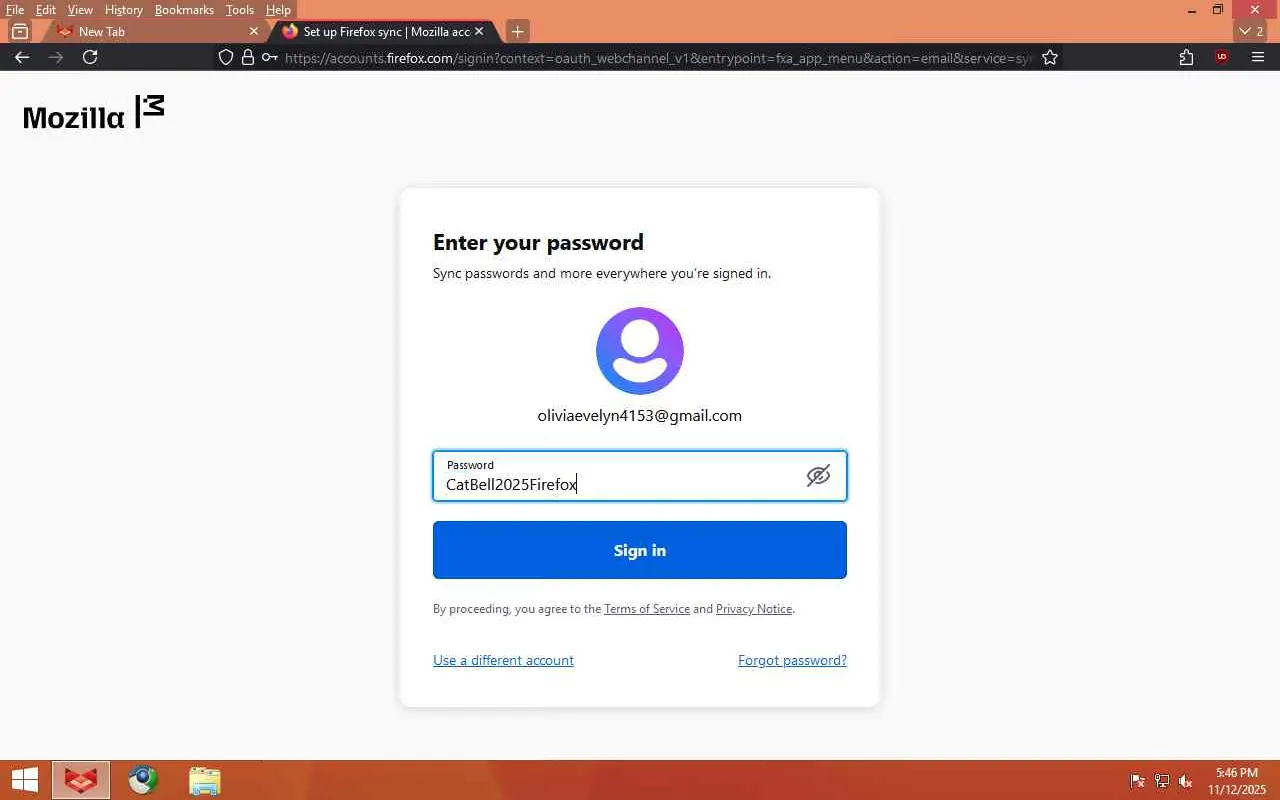Toggle password visibility with the eye icon
The width and height of the screenshot is (1280, 800).
point(818,476)
